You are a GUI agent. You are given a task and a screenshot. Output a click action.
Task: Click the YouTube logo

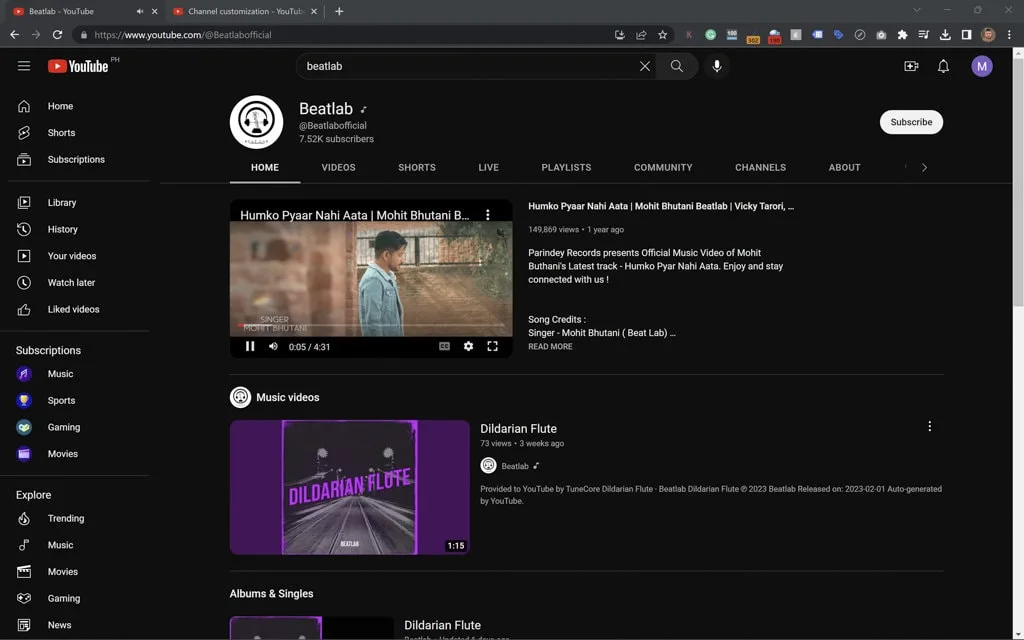79,66
